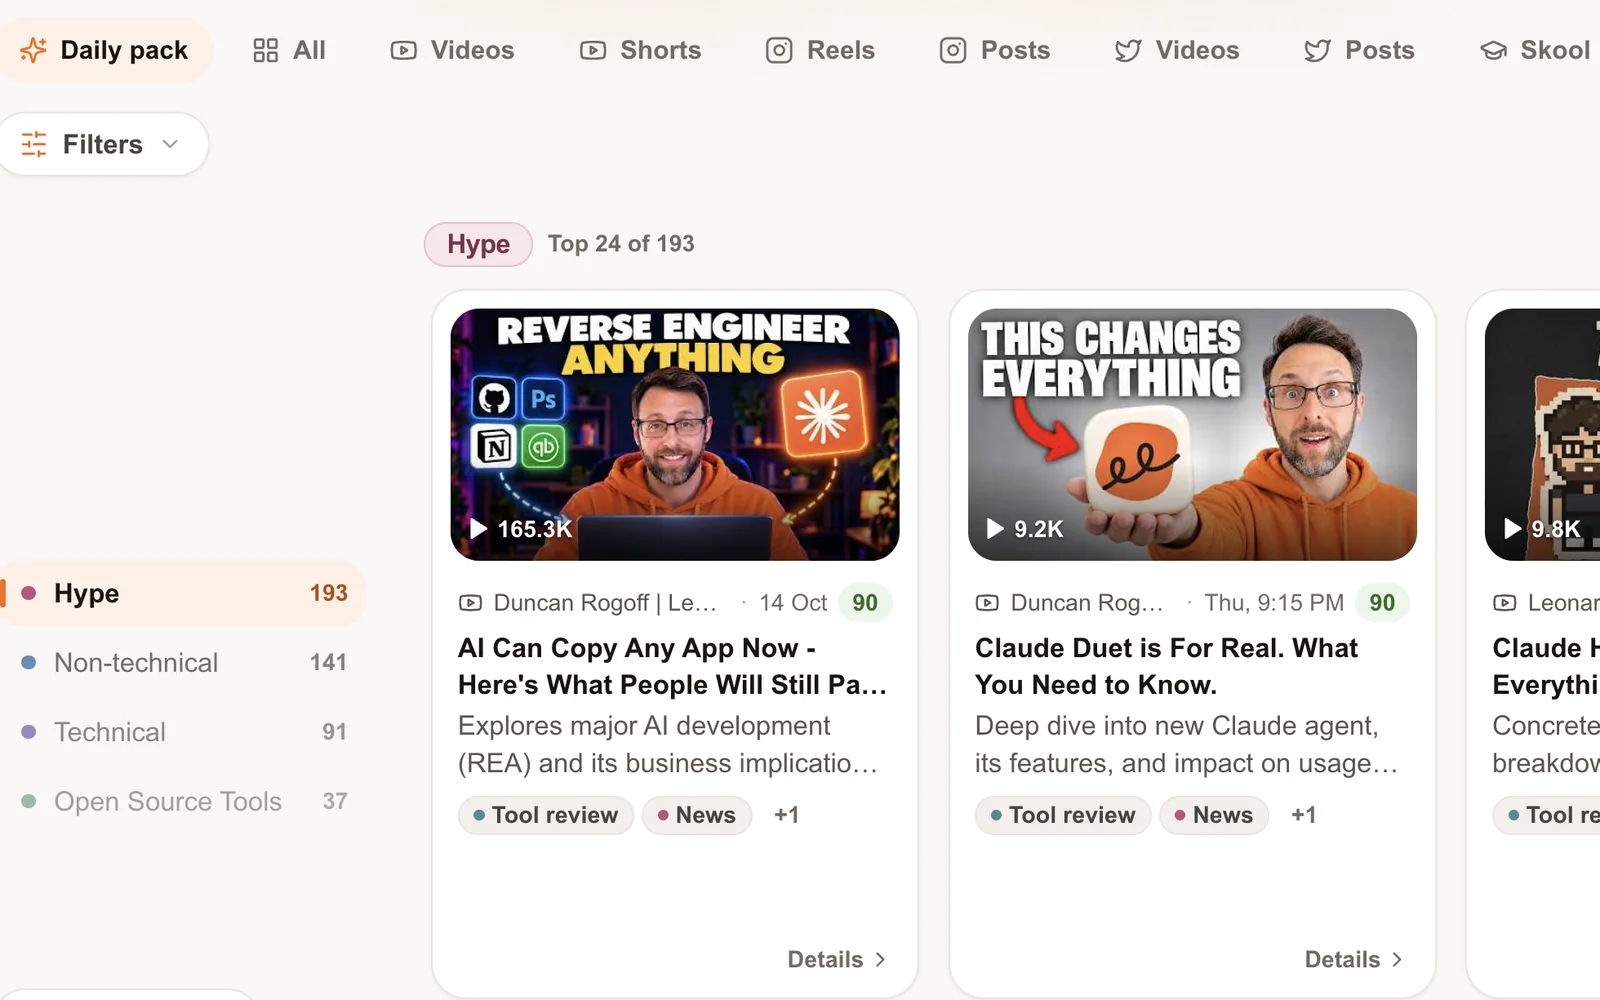The width and height of the screenshot is (1600, 1000).
Task: Open the Instagram Posts tab
Action: [x=995, y=50]
